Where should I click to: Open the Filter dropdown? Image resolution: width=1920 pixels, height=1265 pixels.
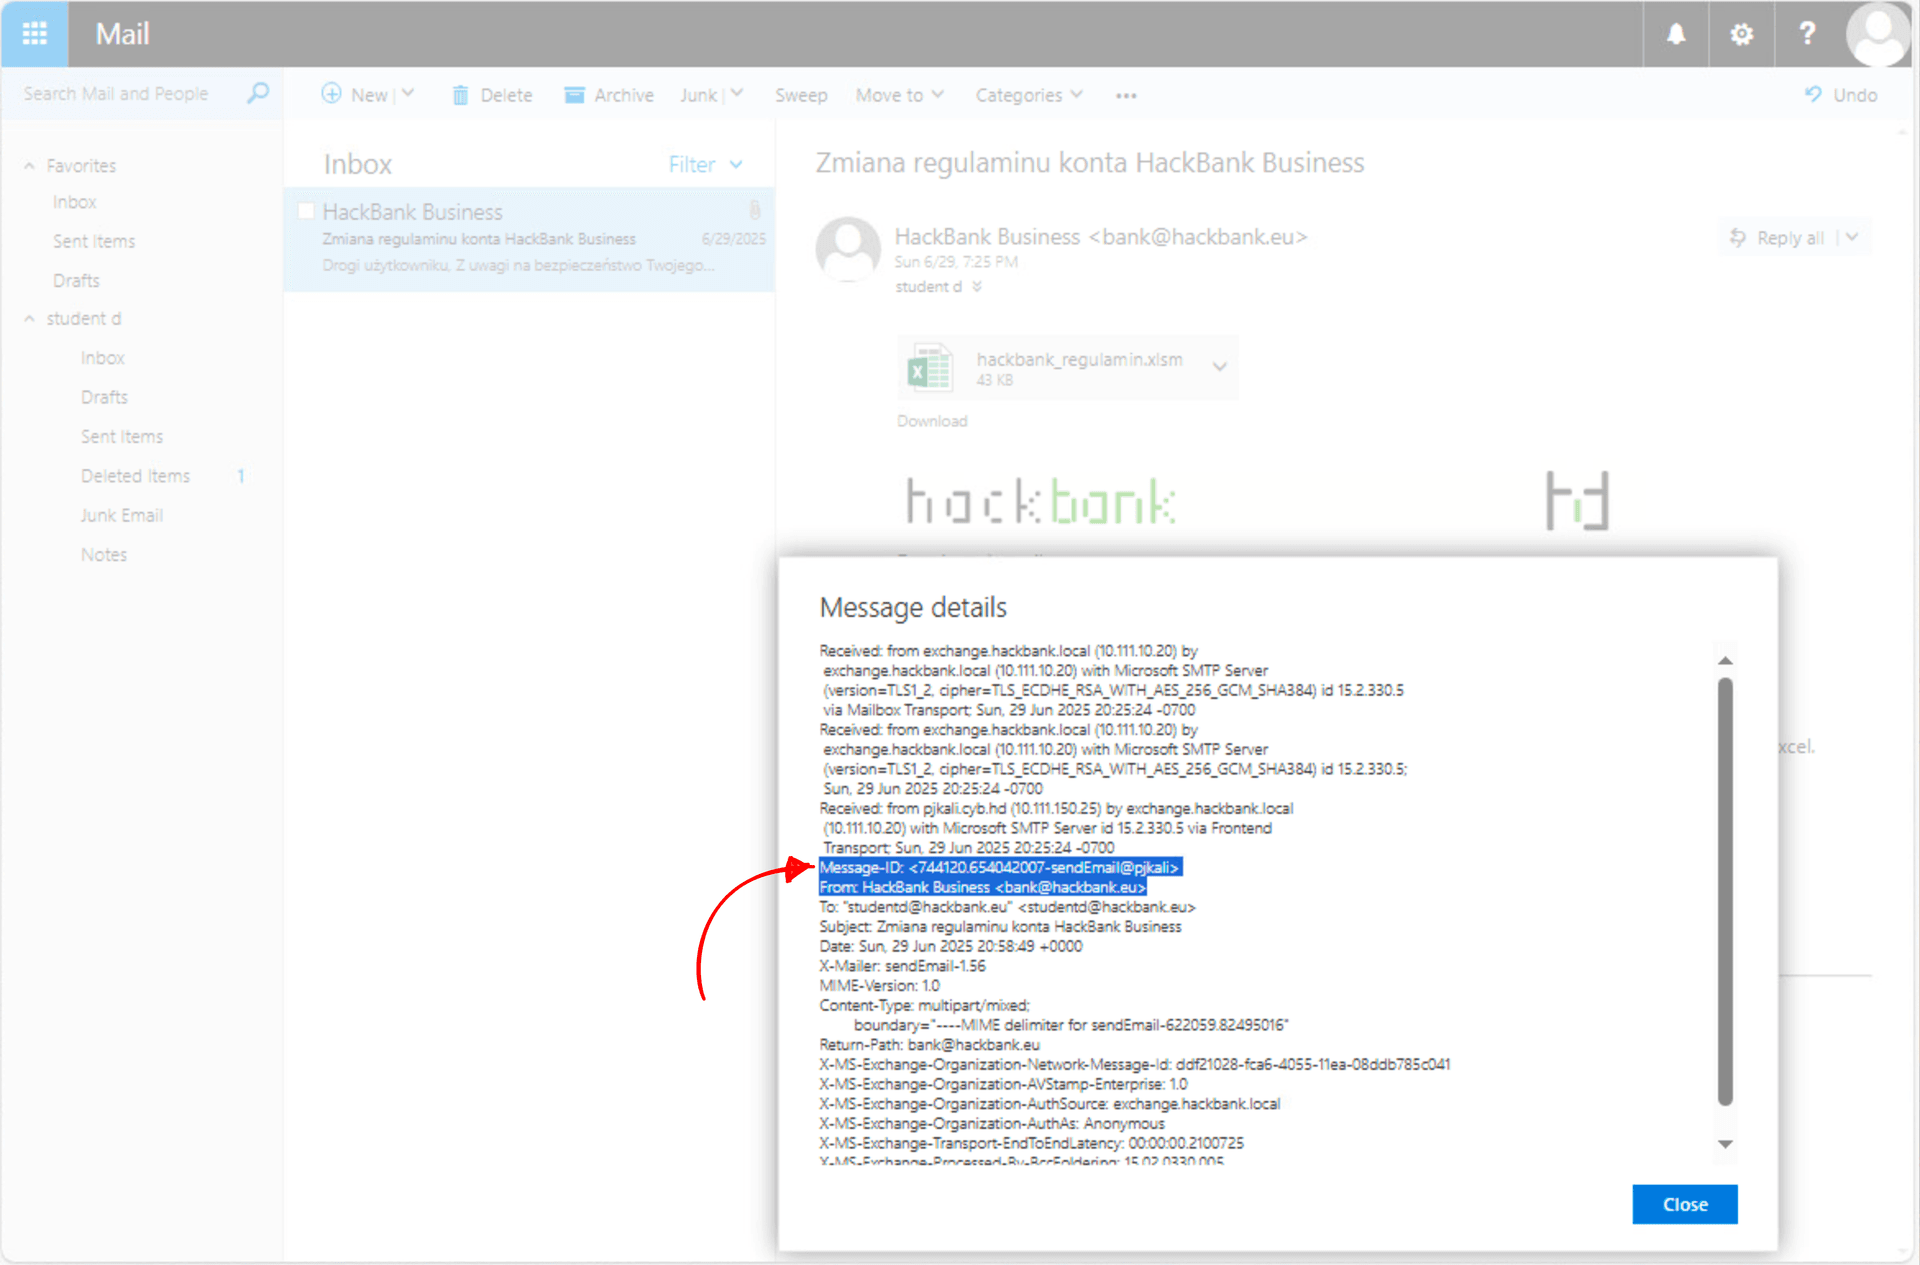point(705,164)
